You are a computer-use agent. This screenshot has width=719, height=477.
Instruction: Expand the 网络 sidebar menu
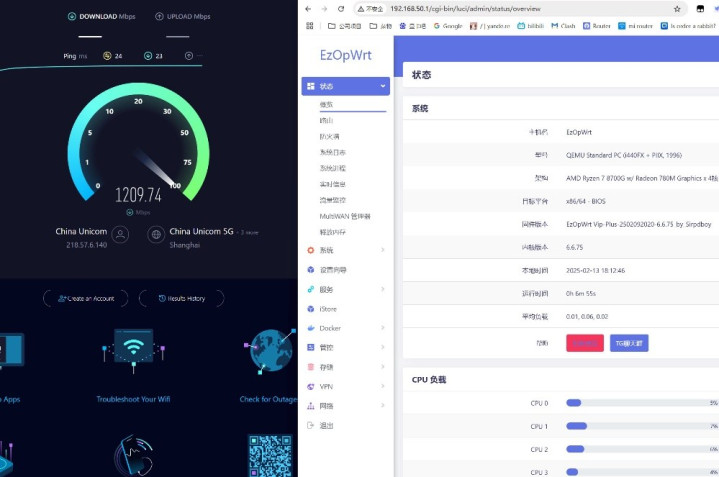click(382, 406)
